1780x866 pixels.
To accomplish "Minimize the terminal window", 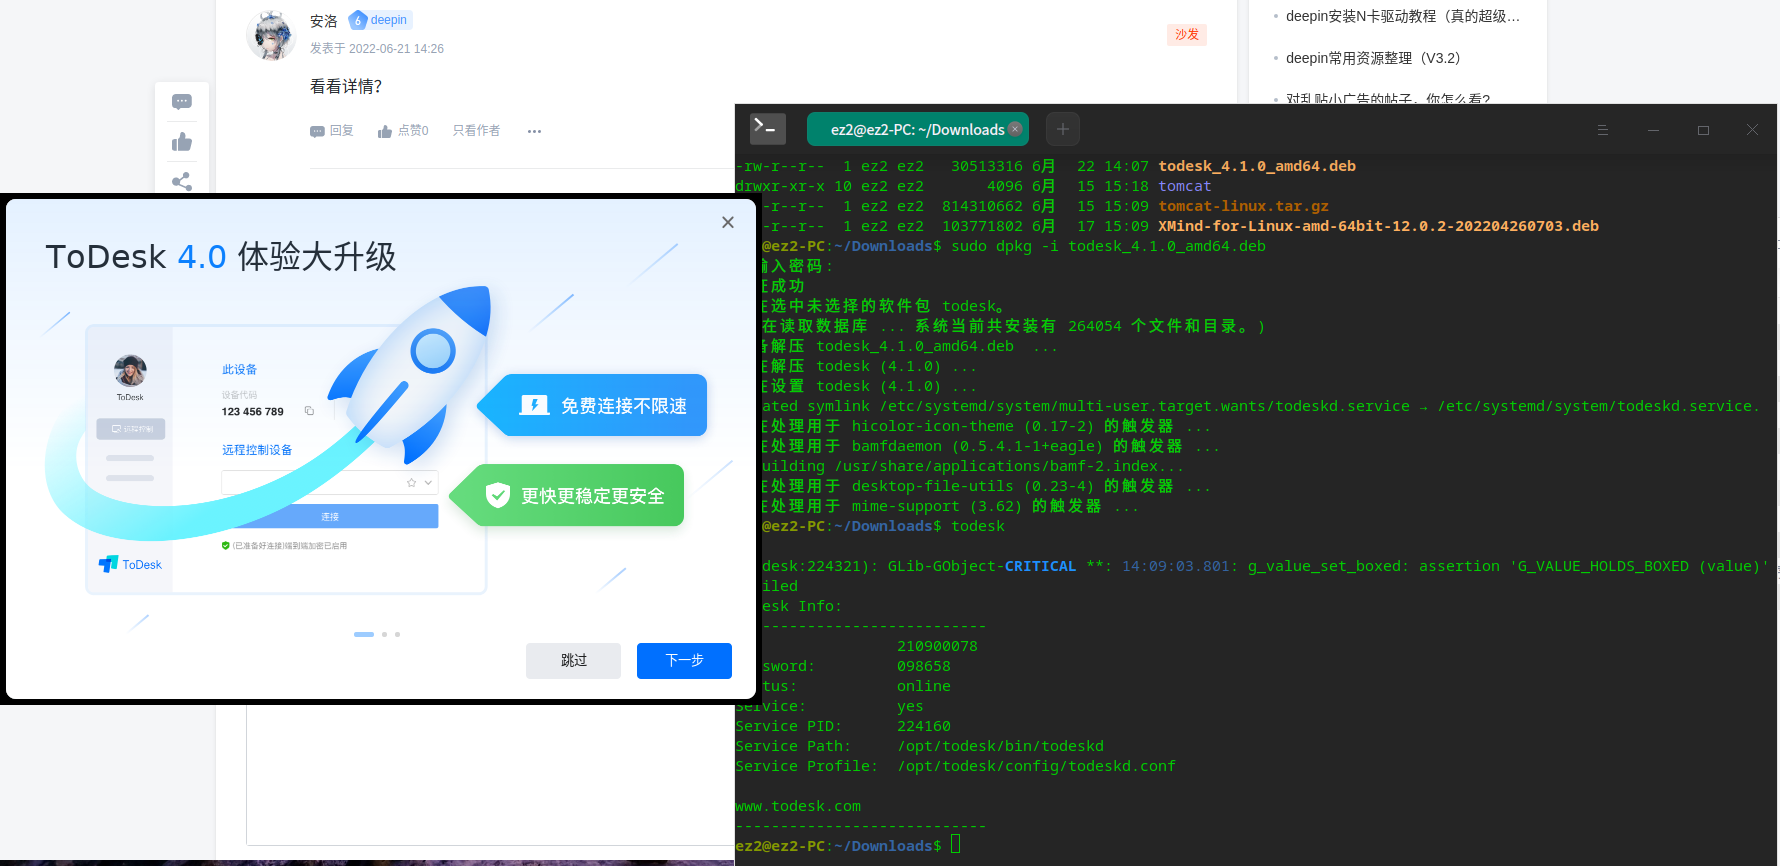I will [x=1653, y=130].
